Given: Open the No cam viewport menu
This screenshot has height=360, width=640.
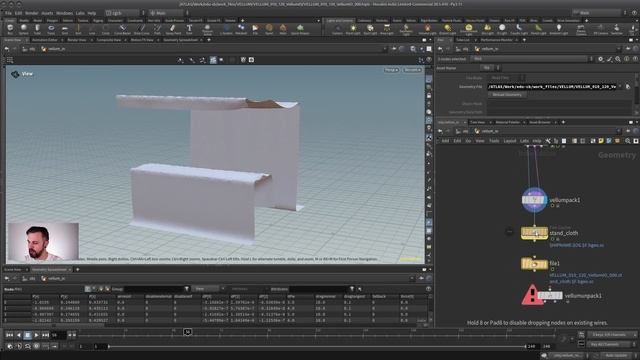Looking at the screenshot, I should (412, 70).
